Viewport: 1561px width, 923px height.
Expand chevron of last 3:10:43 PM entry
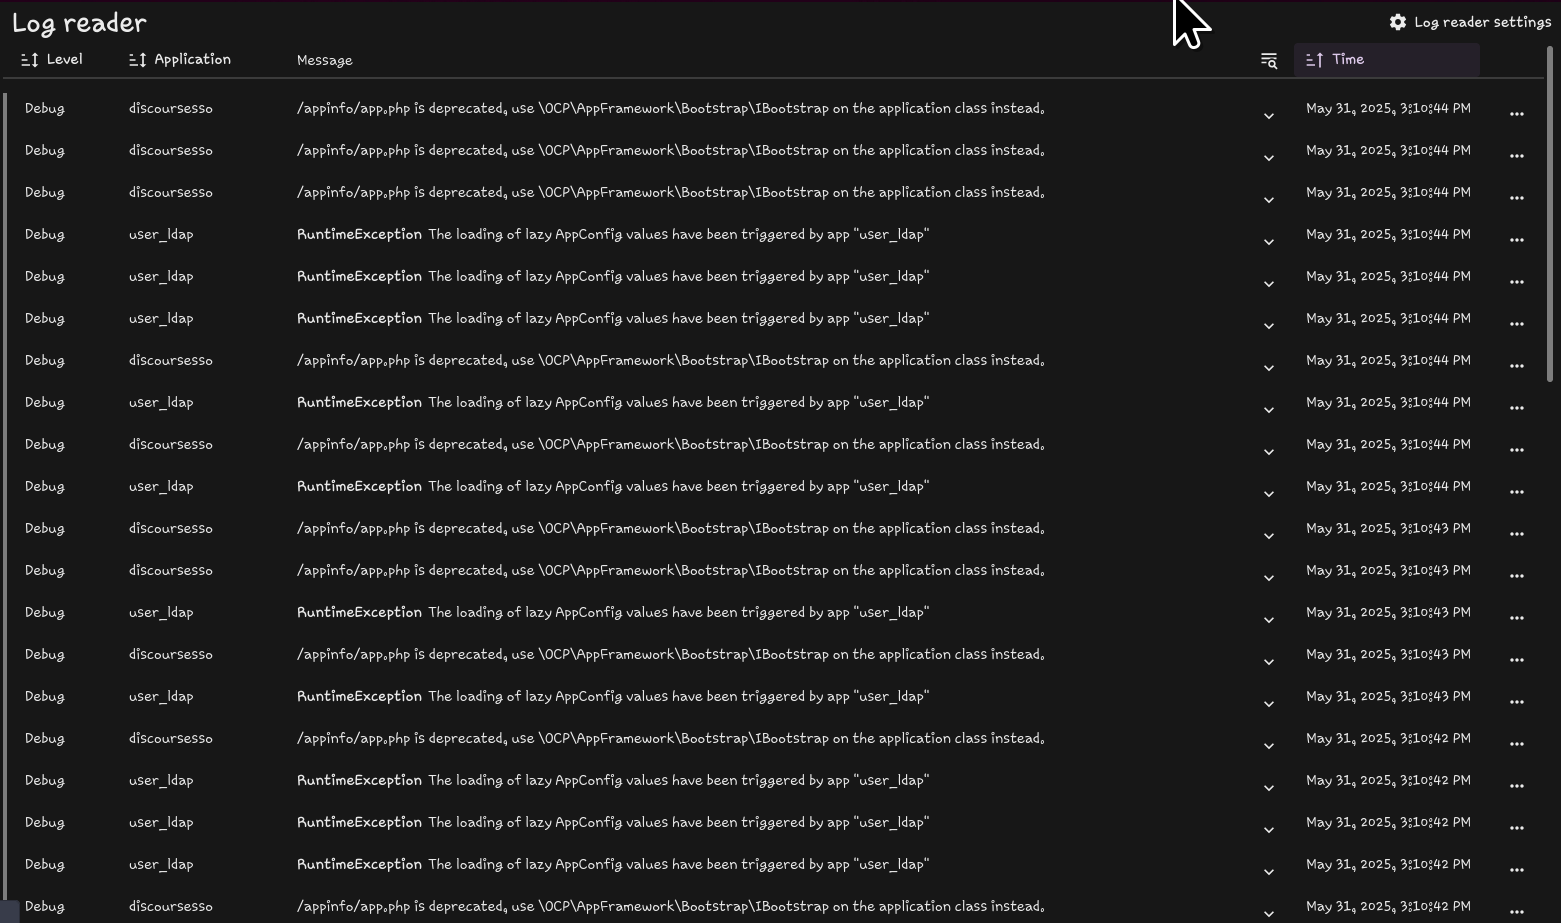[x=1268, y=704]
